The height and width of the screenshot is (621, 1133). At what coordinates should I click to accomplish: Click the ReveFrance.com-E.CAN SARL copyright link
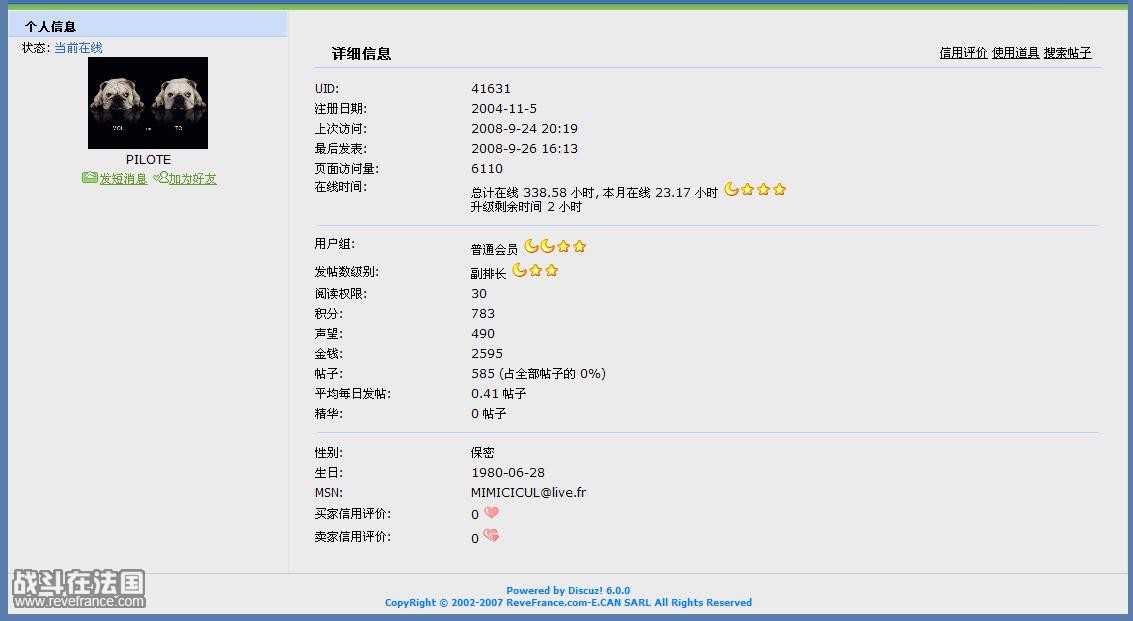coord(577,602)
